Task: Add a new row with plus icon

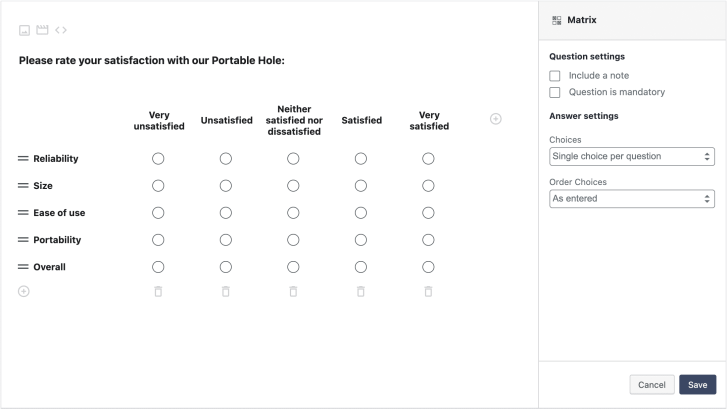Action: click(x=24, y=291)
